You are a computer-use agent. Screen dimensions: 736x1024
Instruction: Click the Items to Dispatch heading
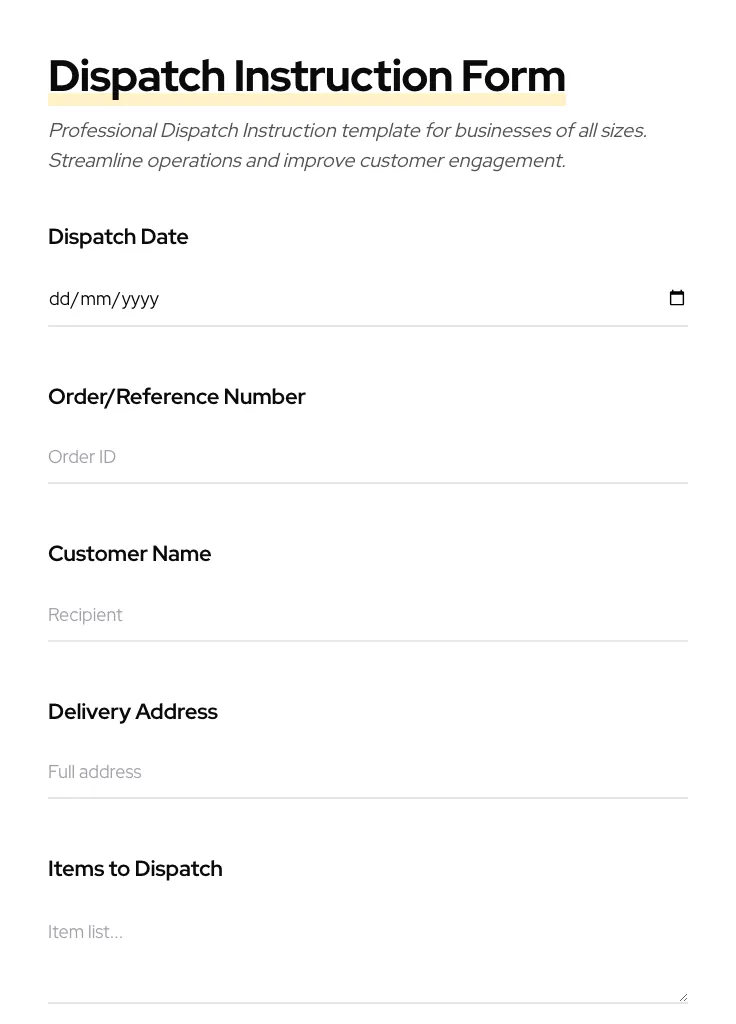135,868
